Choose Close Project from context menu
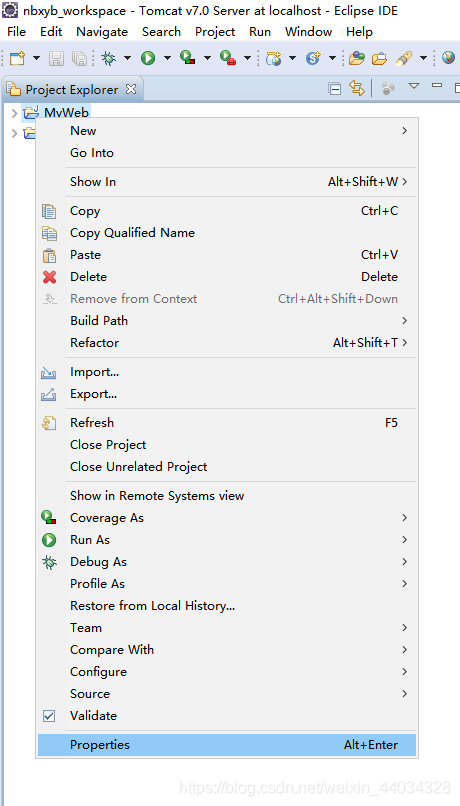The height and width of the screenshot is (806, 460). [x=227, y=445]
